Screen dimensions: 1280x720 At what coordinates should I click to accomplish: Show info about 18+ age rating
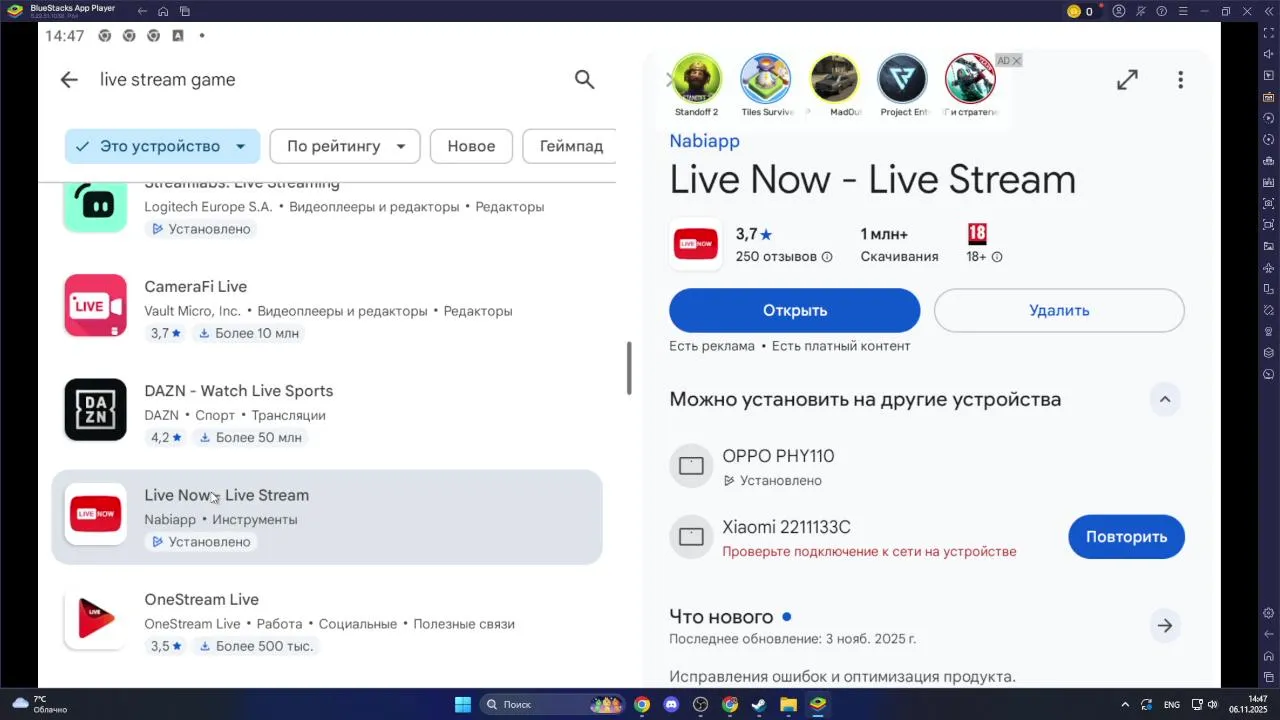coord(997,257)
